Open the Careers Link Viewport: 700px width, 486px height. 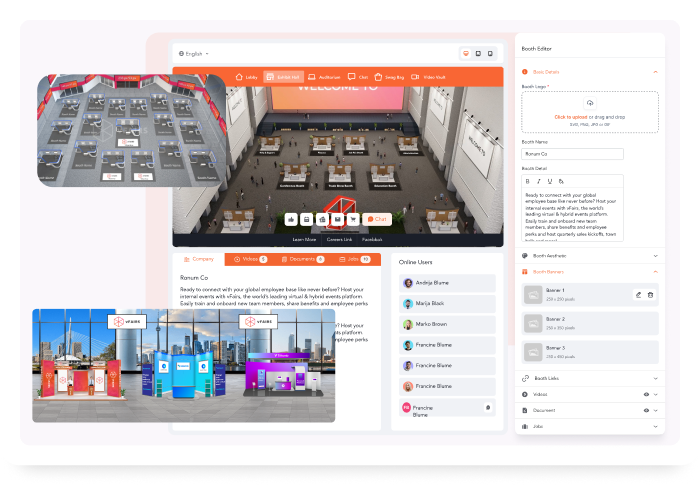(339, 239)
